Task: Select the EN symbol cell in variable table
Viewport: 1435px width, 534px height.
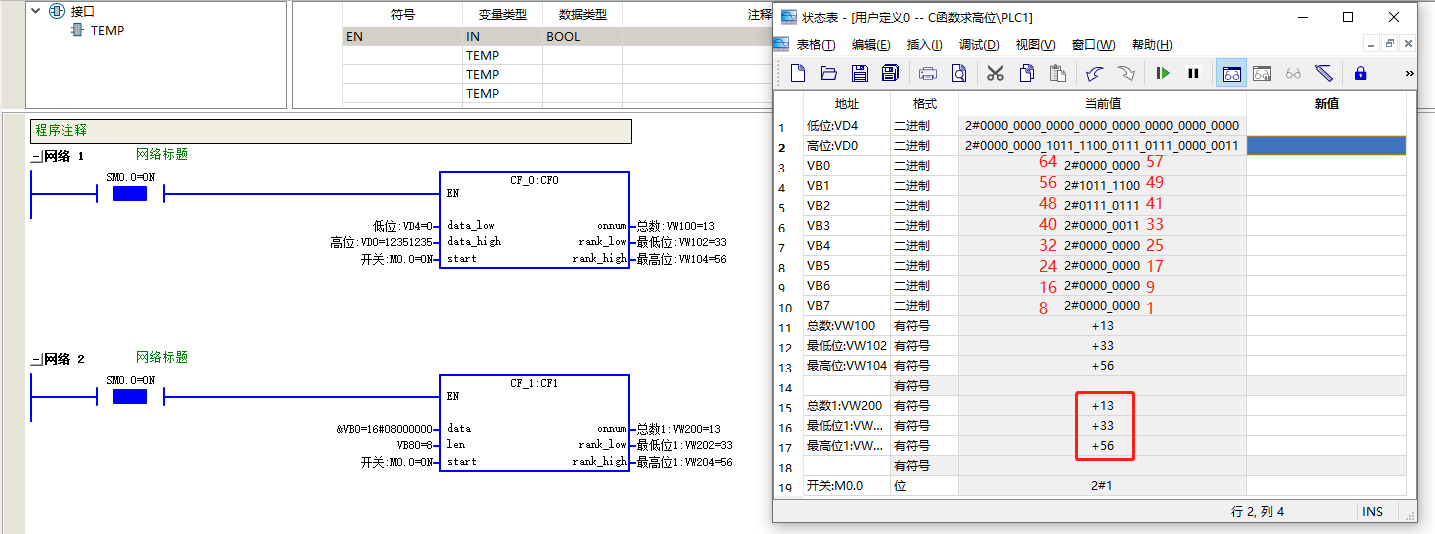Action: (403, 37)
